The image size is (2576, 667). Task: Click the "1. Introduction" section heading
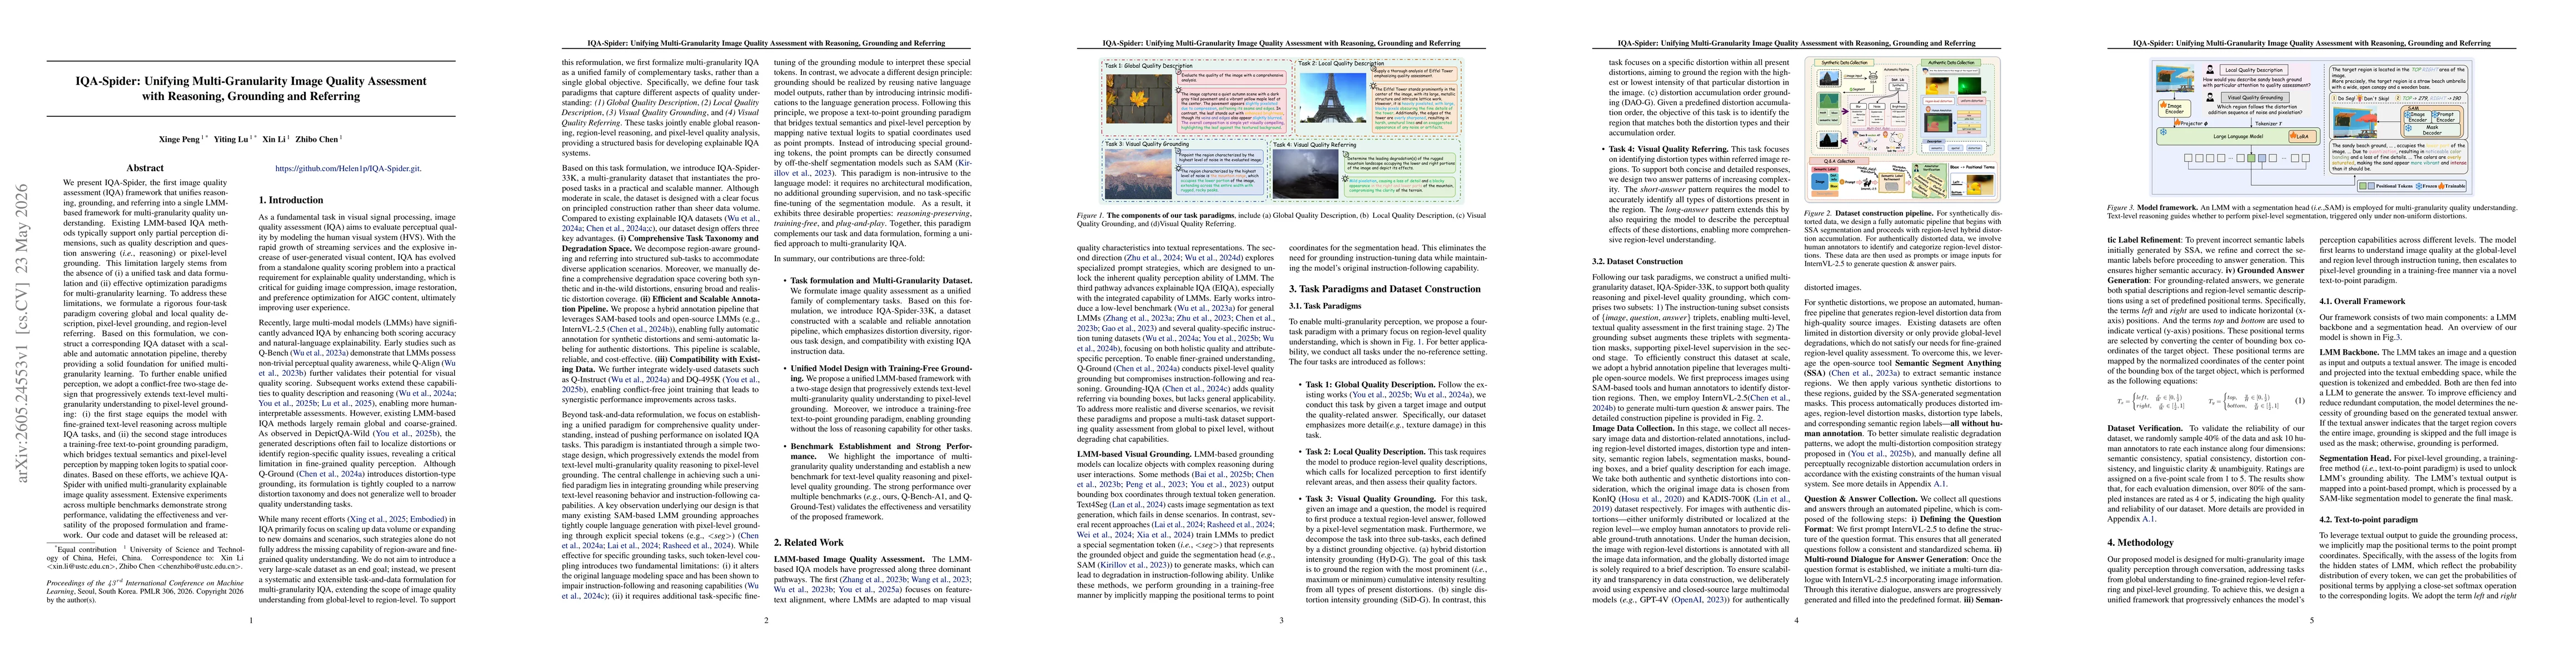[x=291, y=200]
